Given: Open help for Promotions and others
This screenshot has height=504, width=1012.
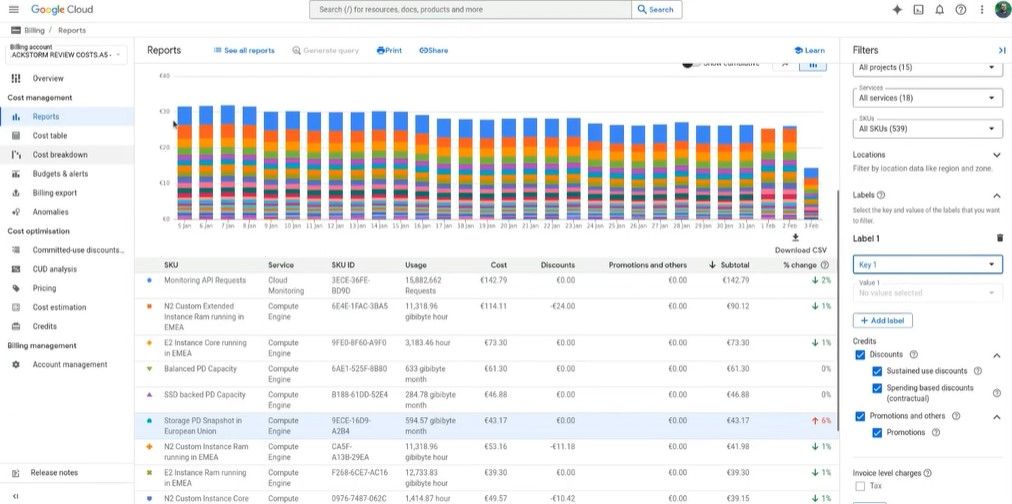Looking at the screenshot, I should [x=956, y=416].
